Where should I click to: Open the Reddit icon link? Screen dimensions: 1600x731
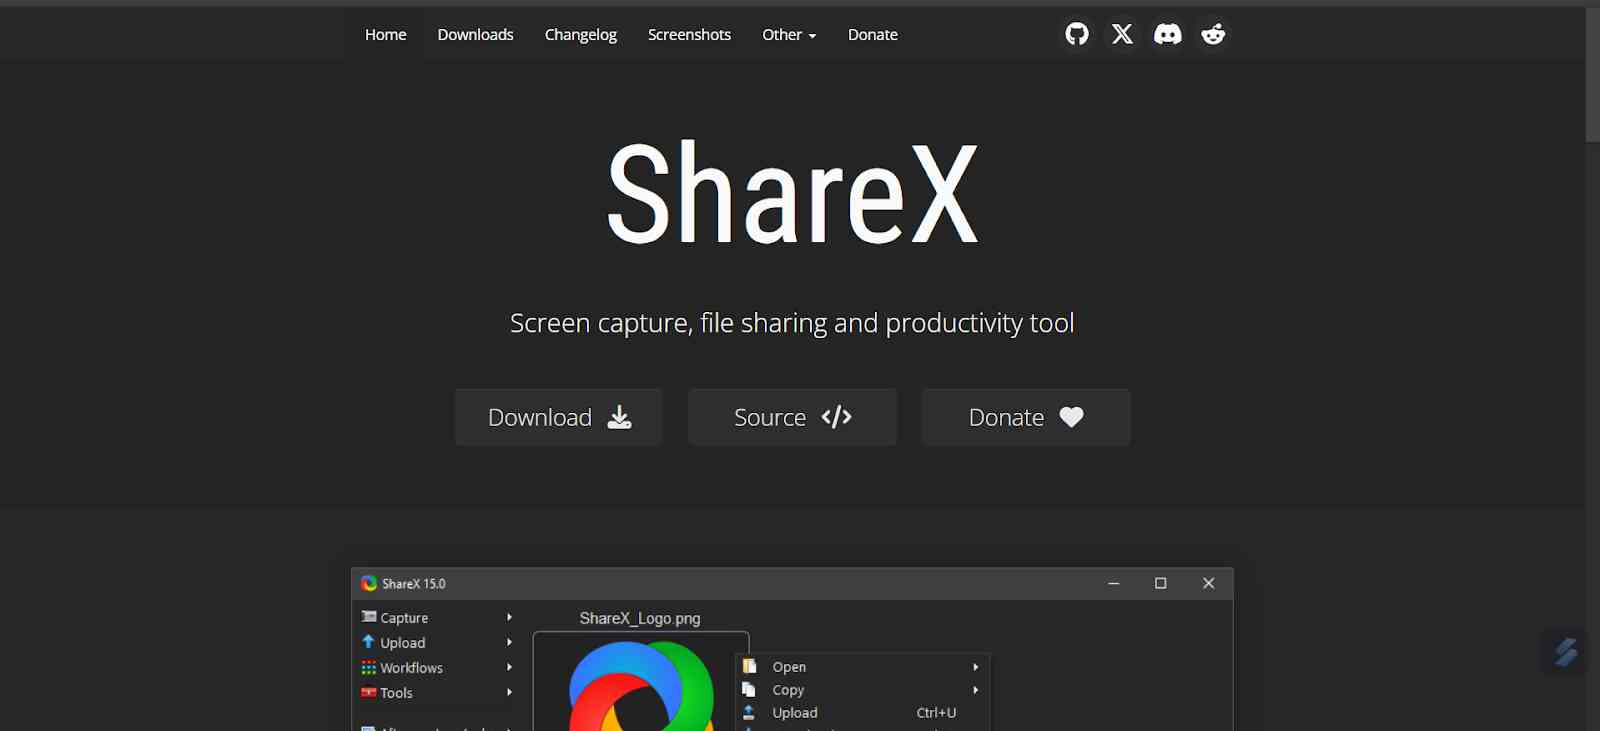(x=1213, y=34)
